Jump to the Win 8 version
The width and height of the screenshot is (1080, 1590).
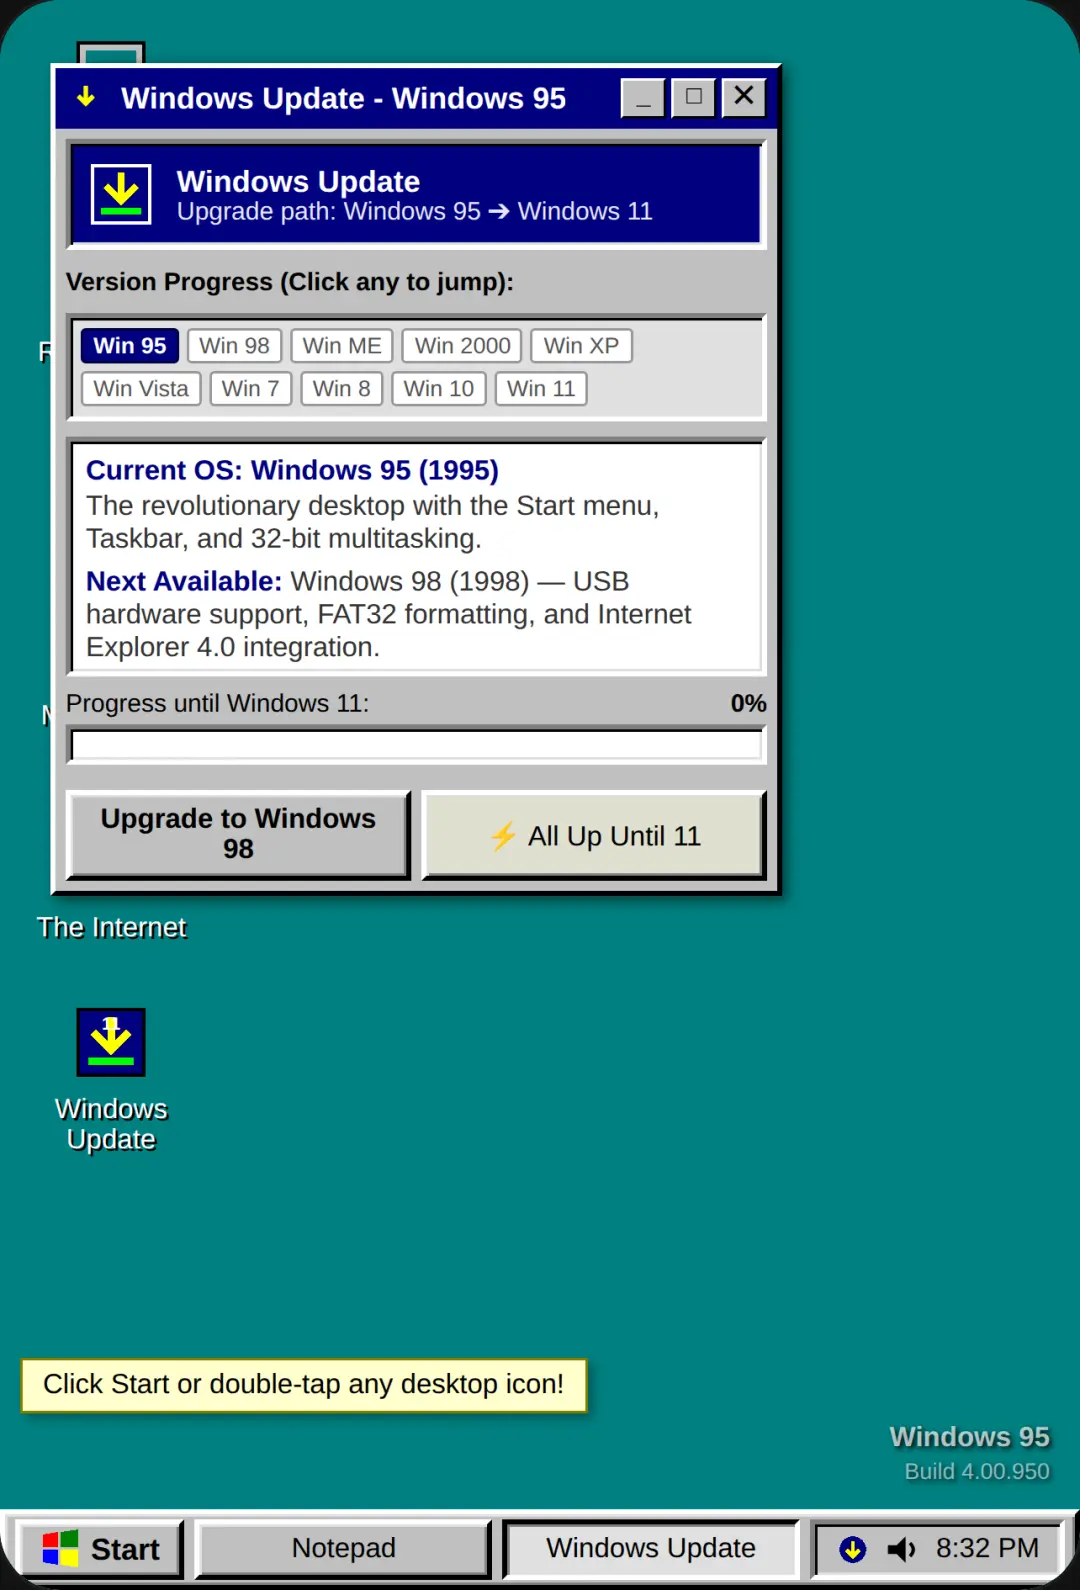point(341,389)
